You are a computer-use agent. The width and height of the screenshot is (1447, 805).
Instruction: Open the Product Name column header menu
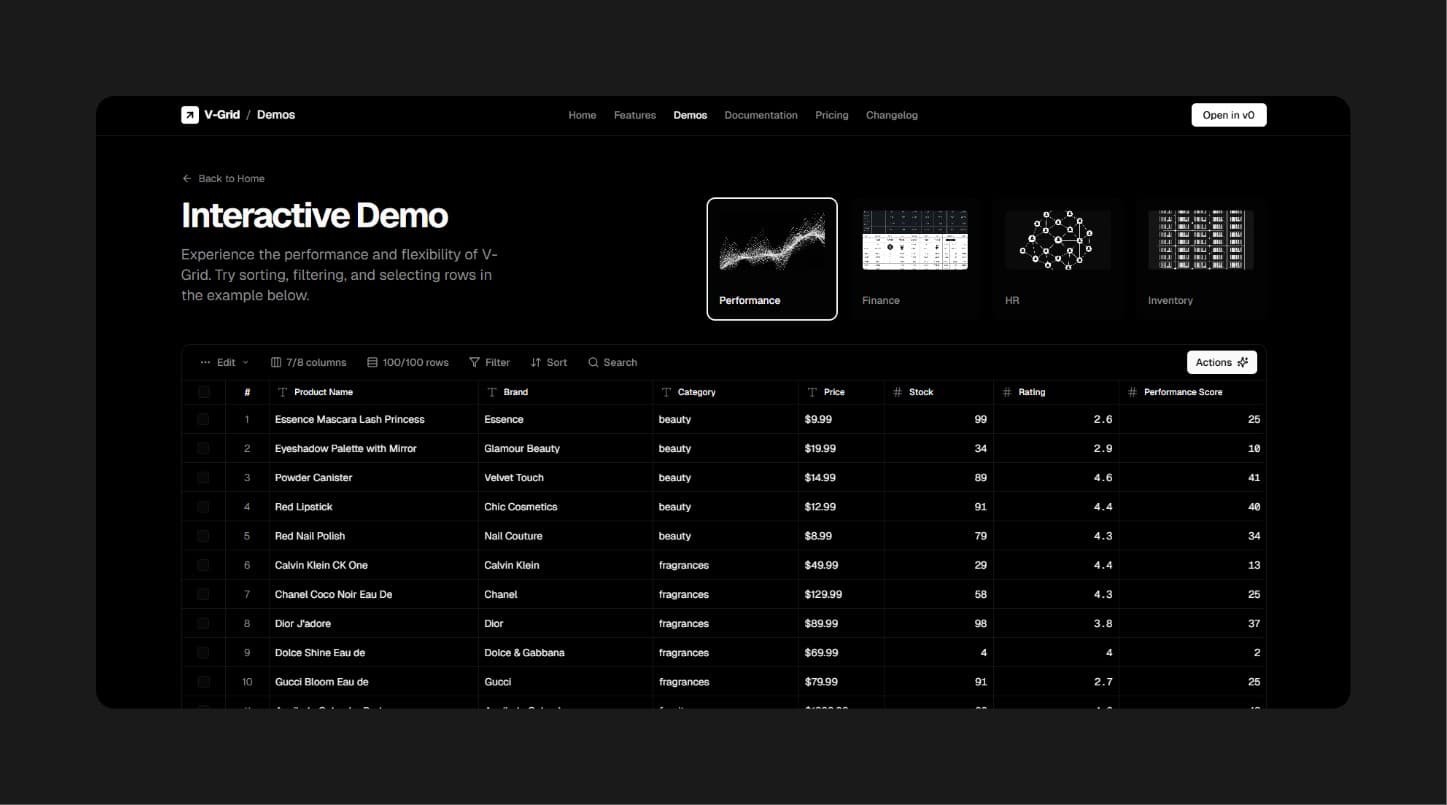pyautogui.click(x=323, y=392)
